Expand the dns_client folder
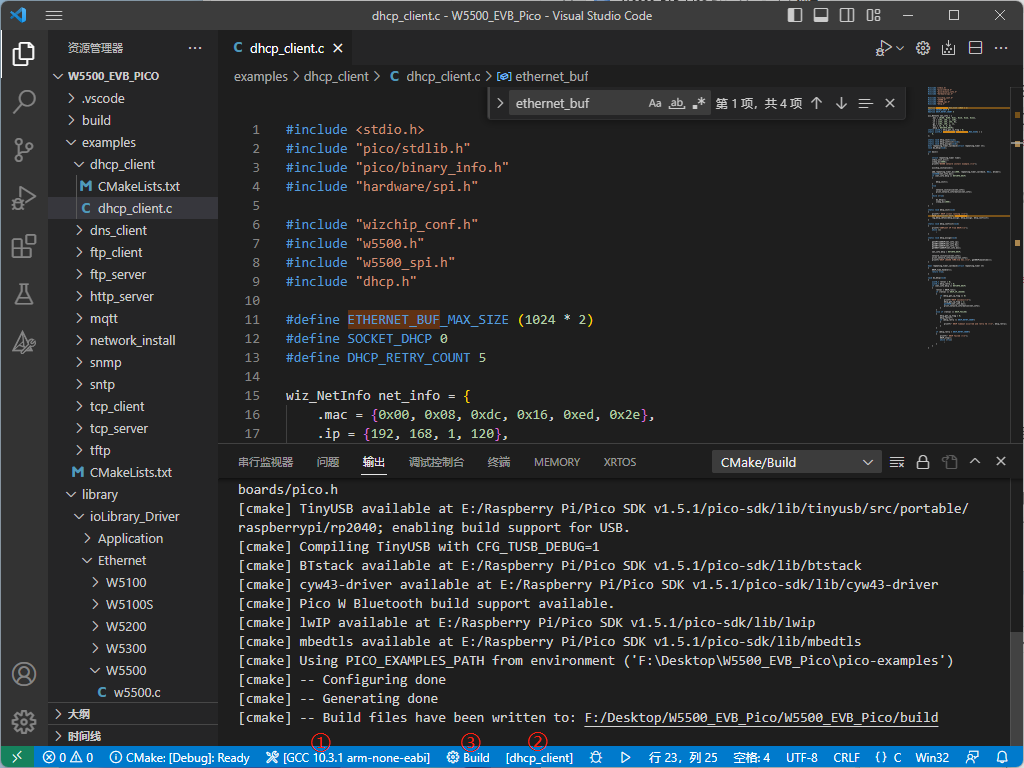Screen dimensions: 1024x768 133,231
